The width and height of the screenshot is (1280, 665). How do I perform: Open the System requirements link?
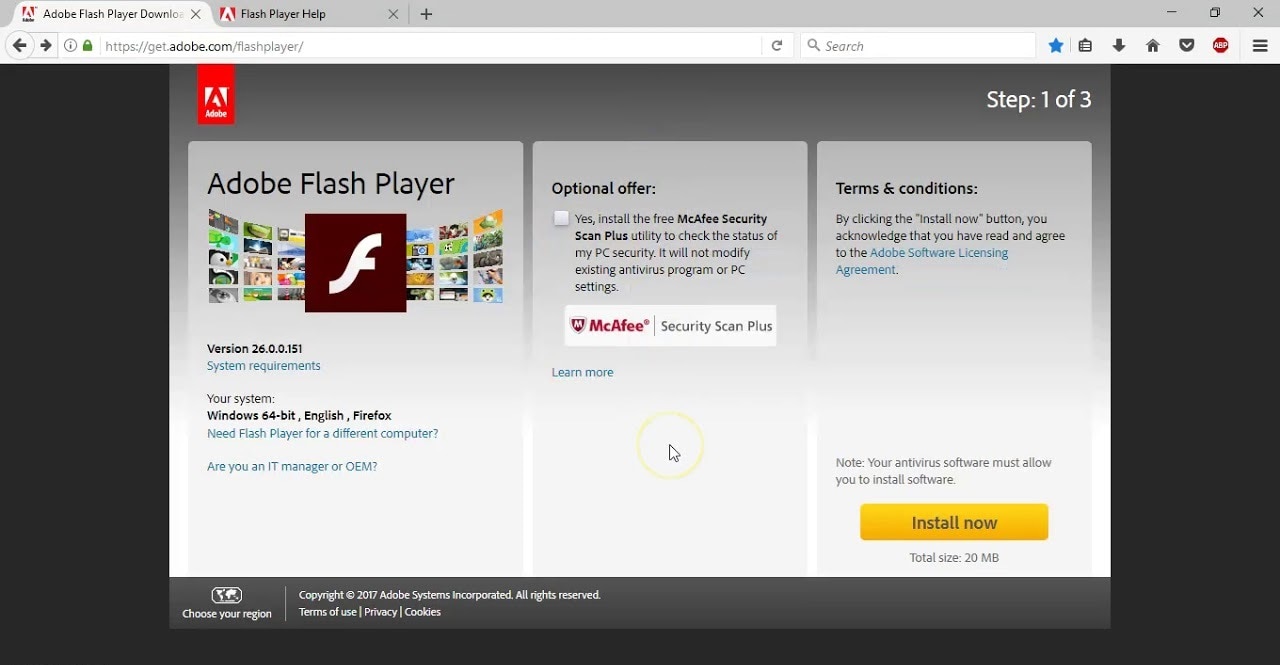pyautogui.click(x=264, y=366)
